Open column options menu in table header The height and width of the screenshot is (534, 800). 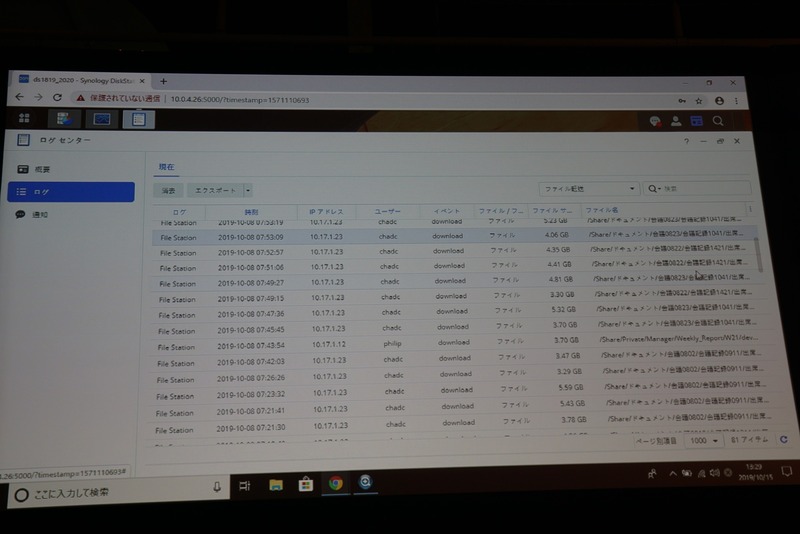click(x=750, y=209)
